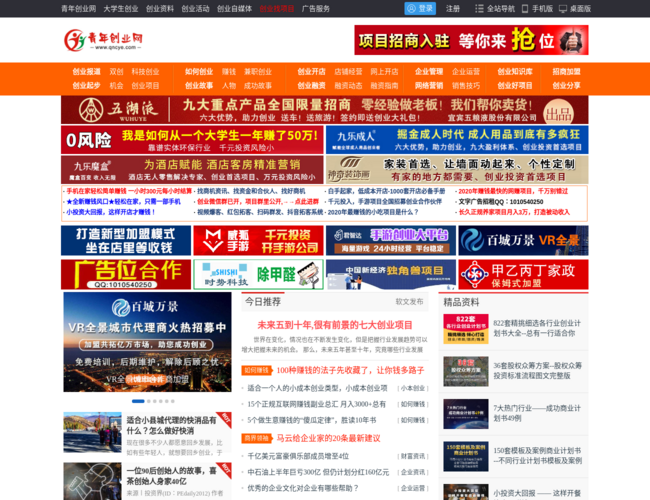This screenshot has height=500, width=650.
Task: Click the 时势科技 除甲醛 ad
Action: point(258,274)
